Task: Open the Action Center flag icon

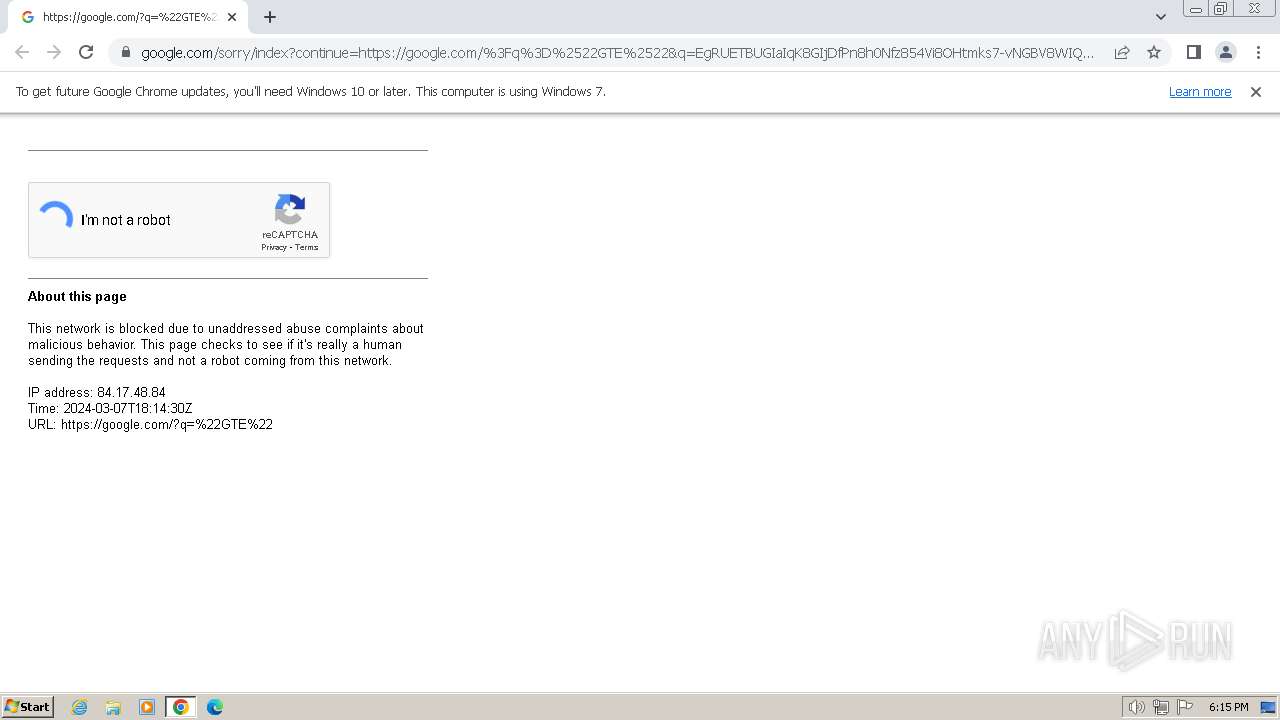Action: pos(1185,707)
